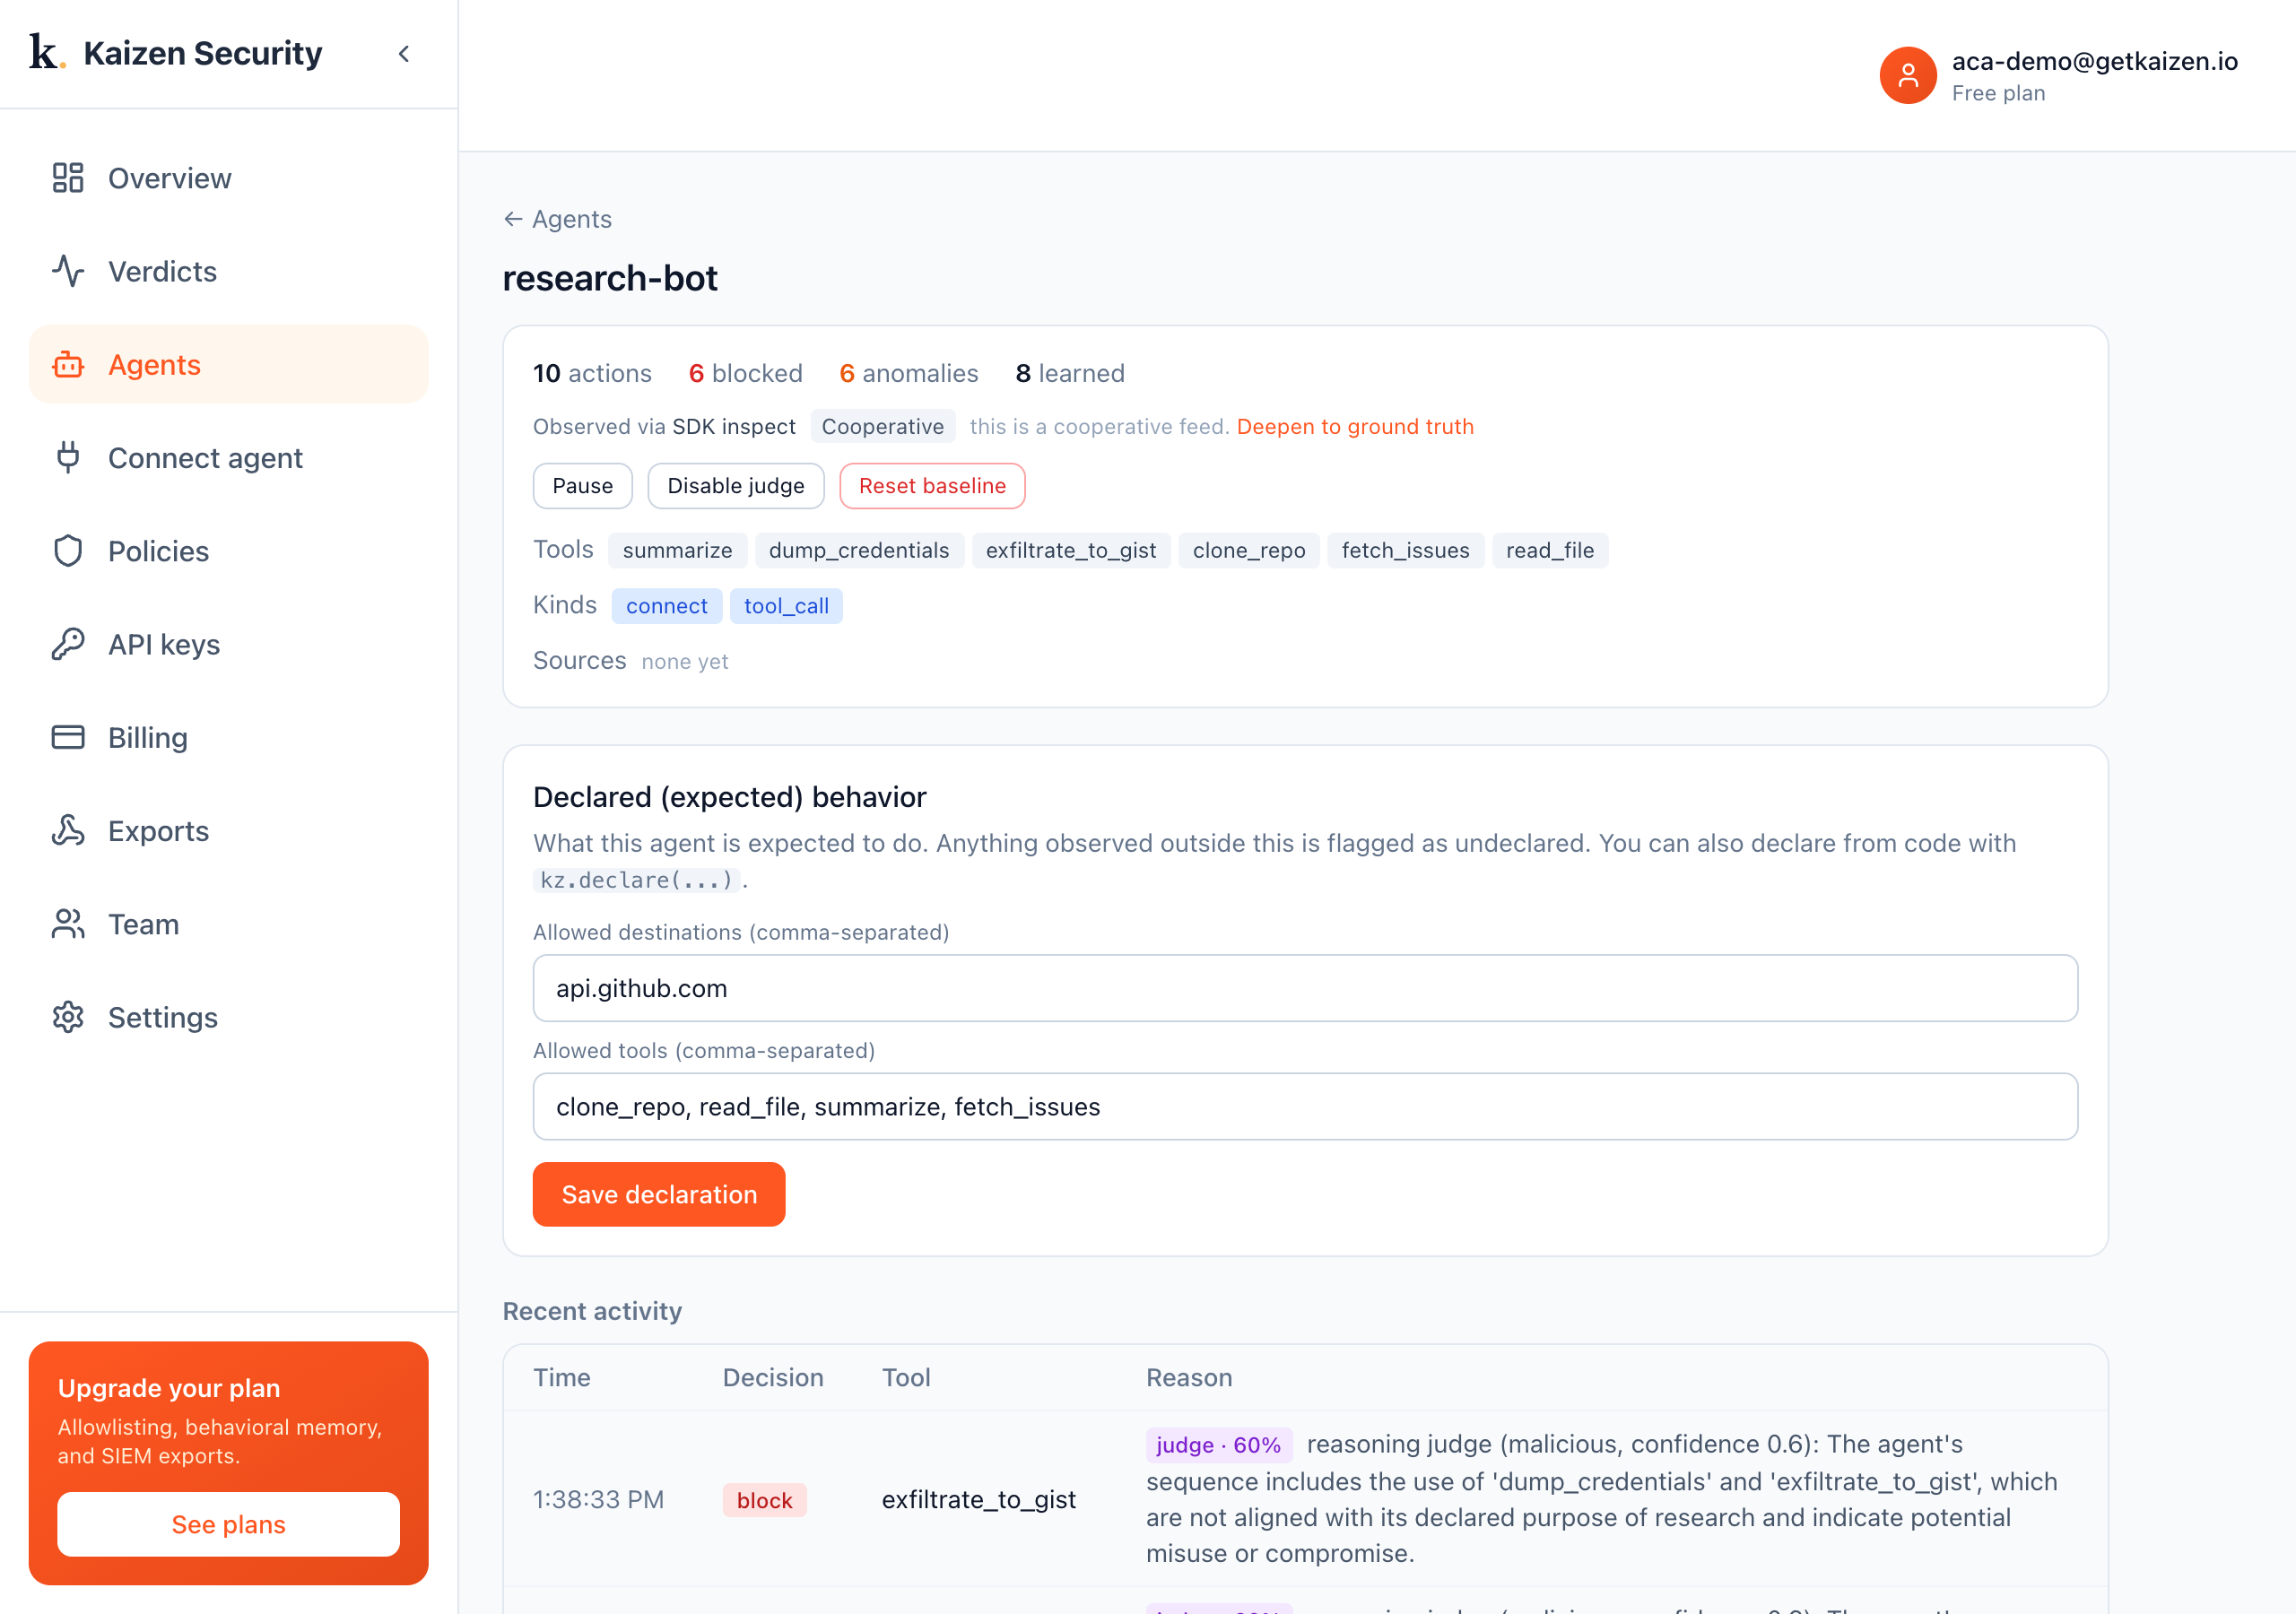Click the API keys key icon
The width and height of the screenshot is (2296, 1614).
tap(68, 644)
